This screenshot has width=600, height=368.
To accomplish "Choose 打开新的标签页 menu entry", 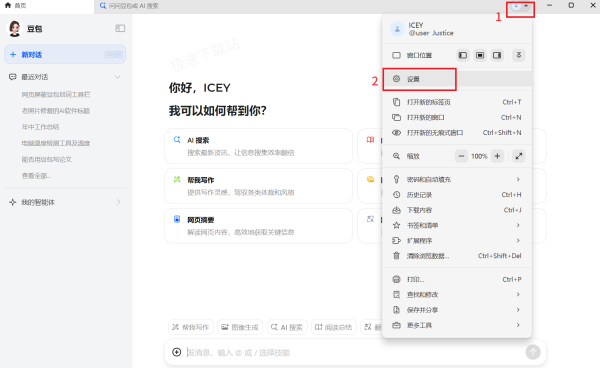I will pyautogui.click(x=457, y=102).
